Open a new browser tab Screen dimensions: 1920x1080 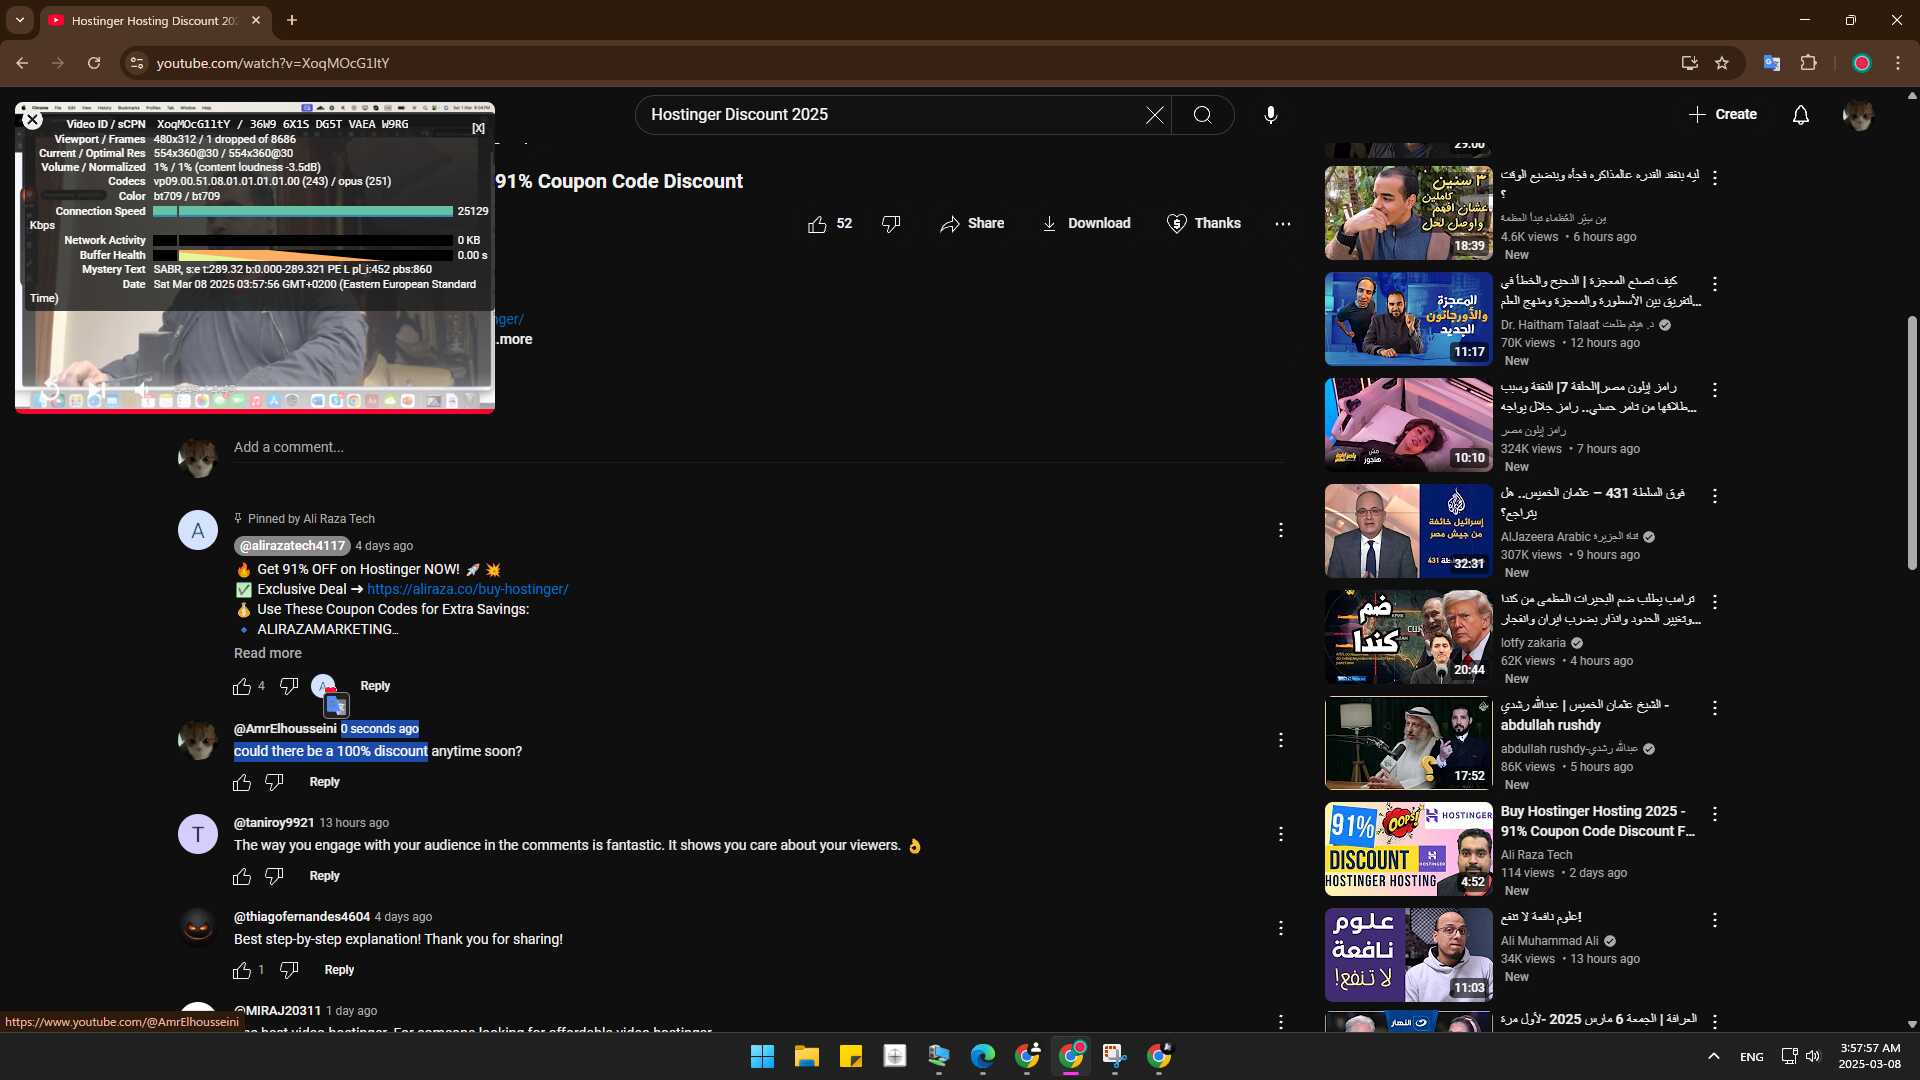click(292, 20)
